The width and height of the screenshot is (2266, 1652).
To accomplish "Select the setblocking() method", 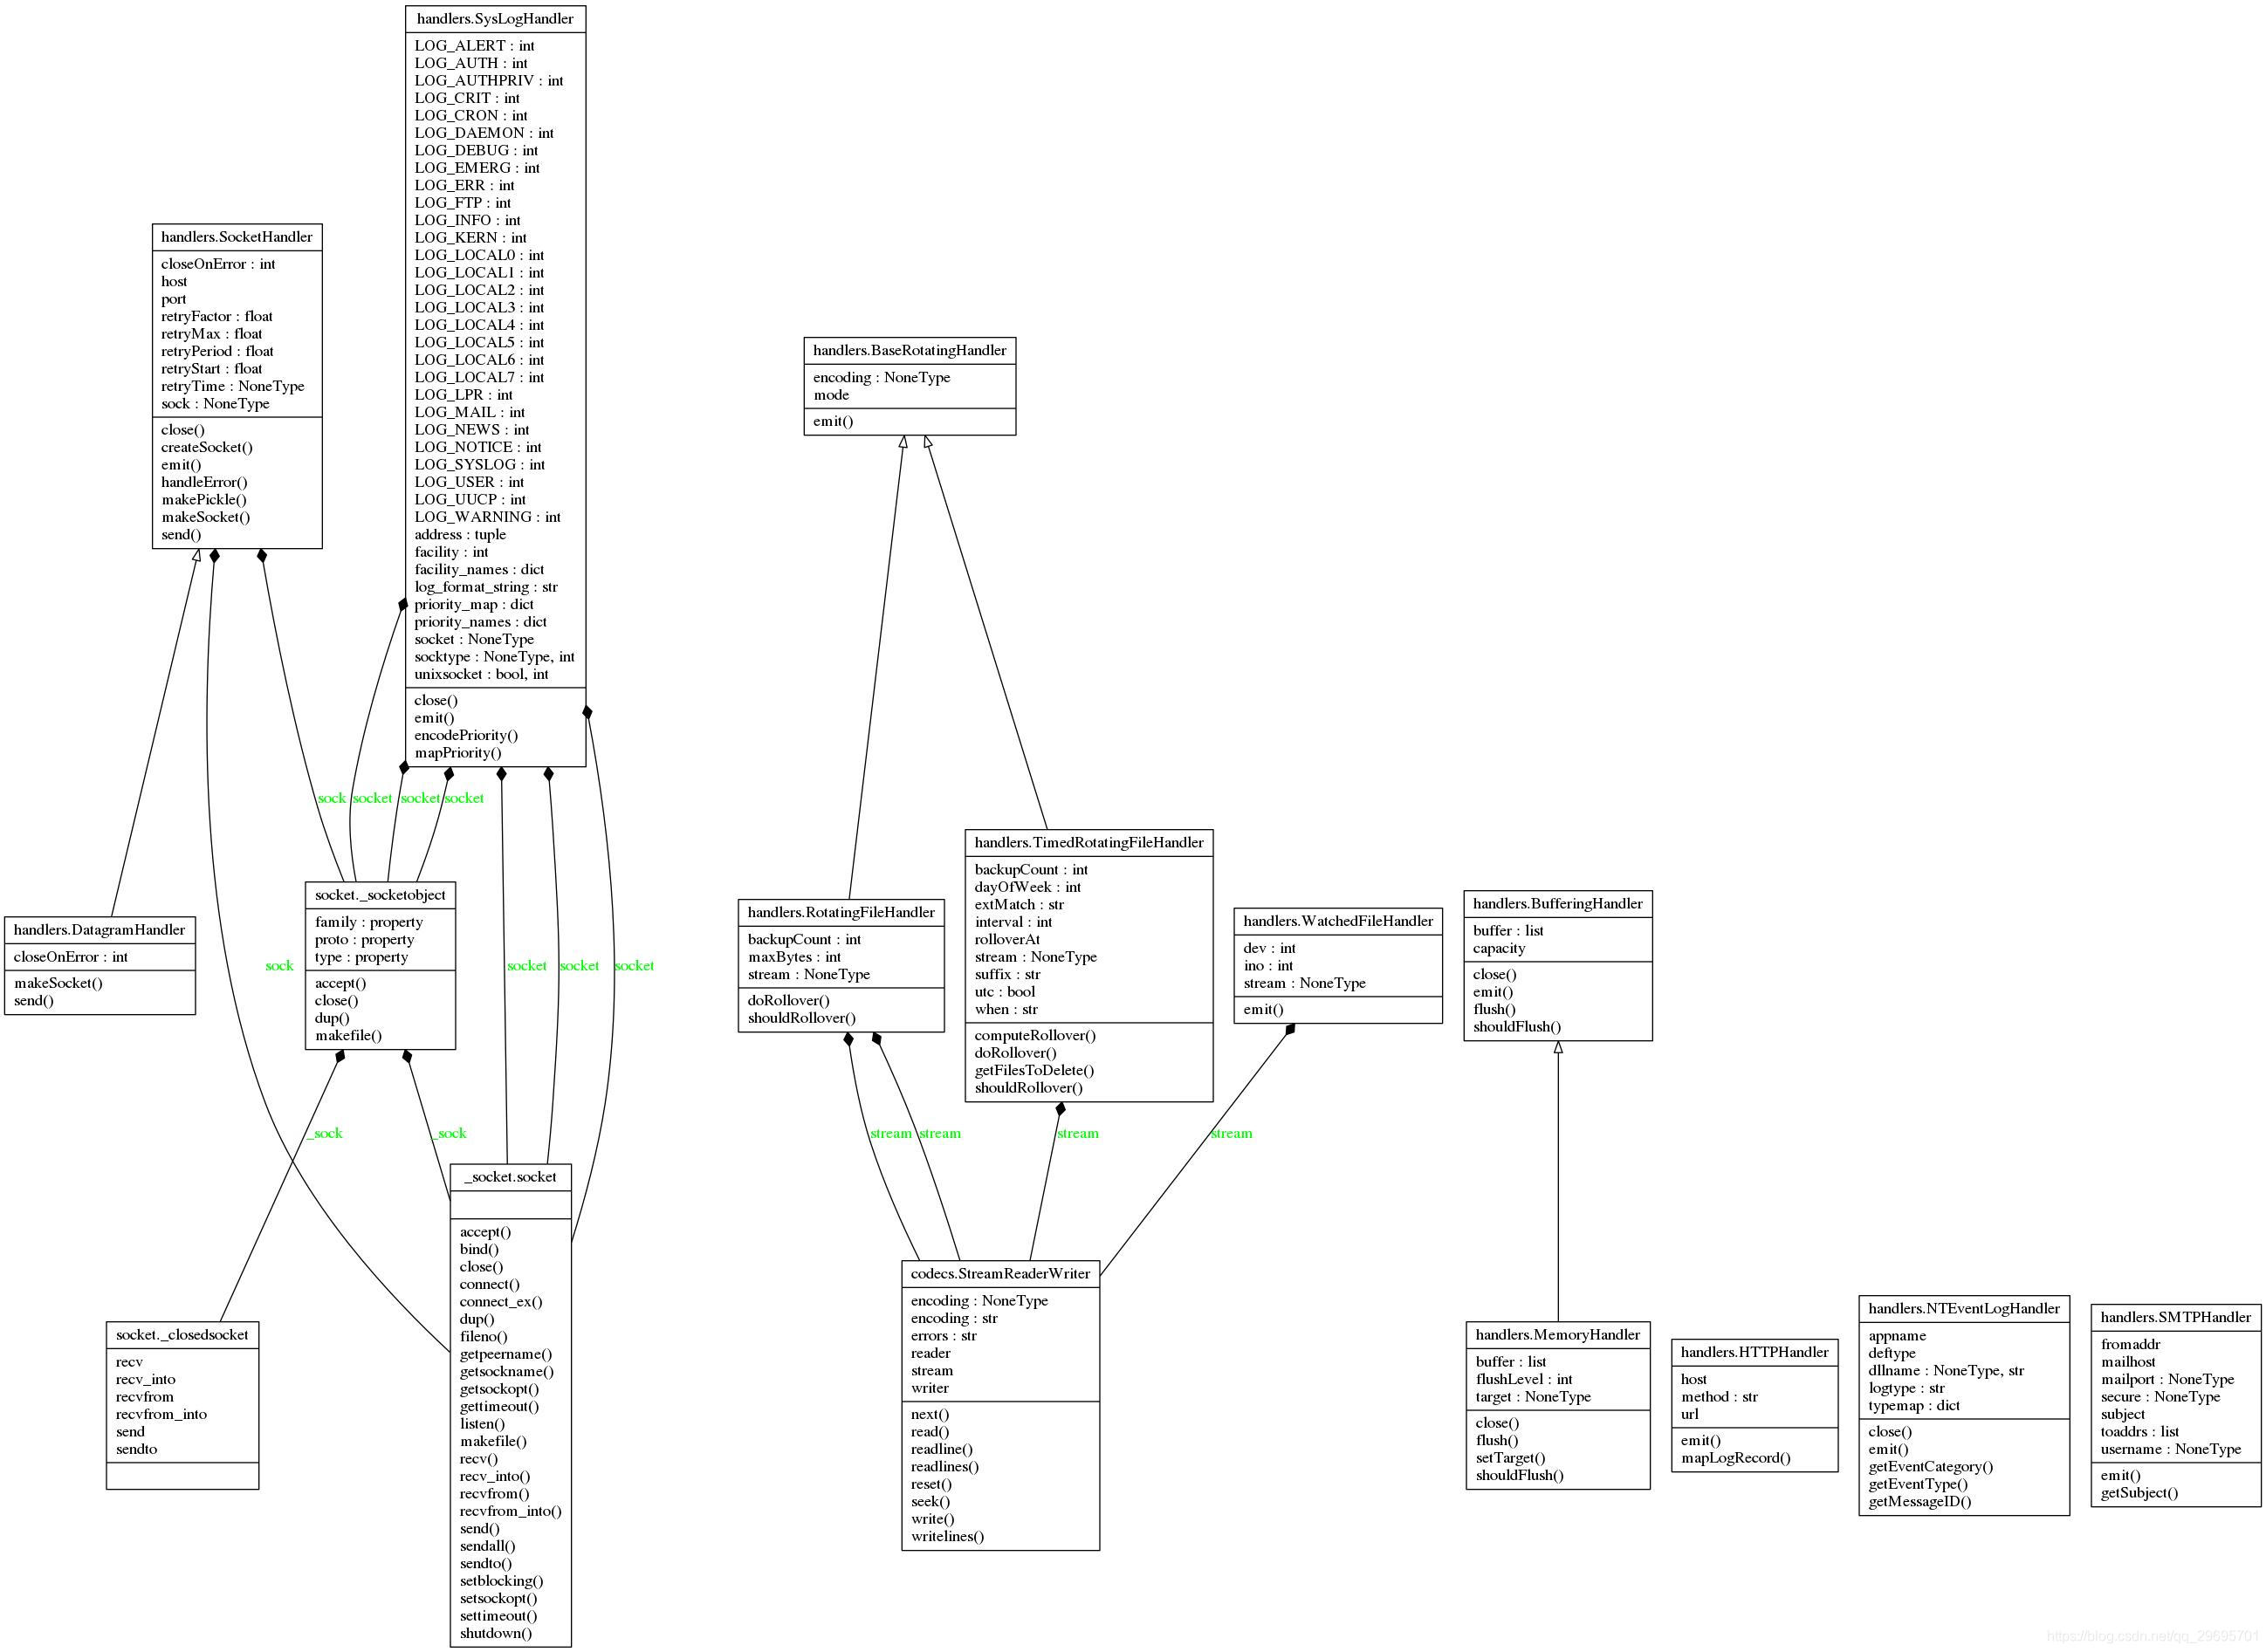I will [502, 1581].
